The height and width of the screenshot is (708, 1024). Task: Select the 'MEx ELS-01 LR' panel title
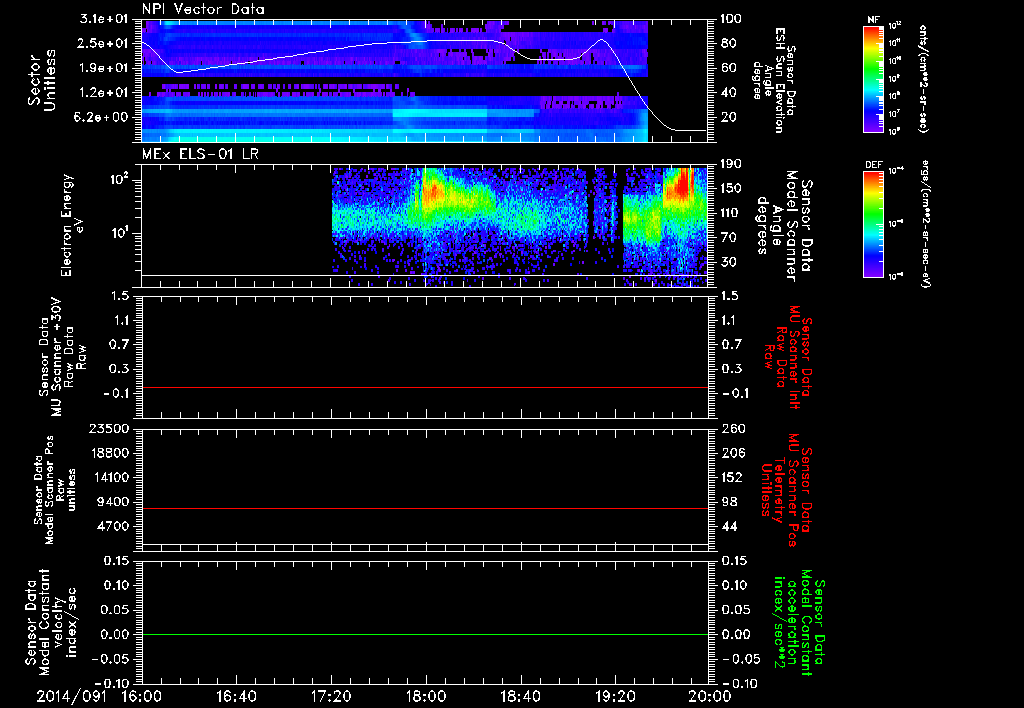tap(200, 155)
